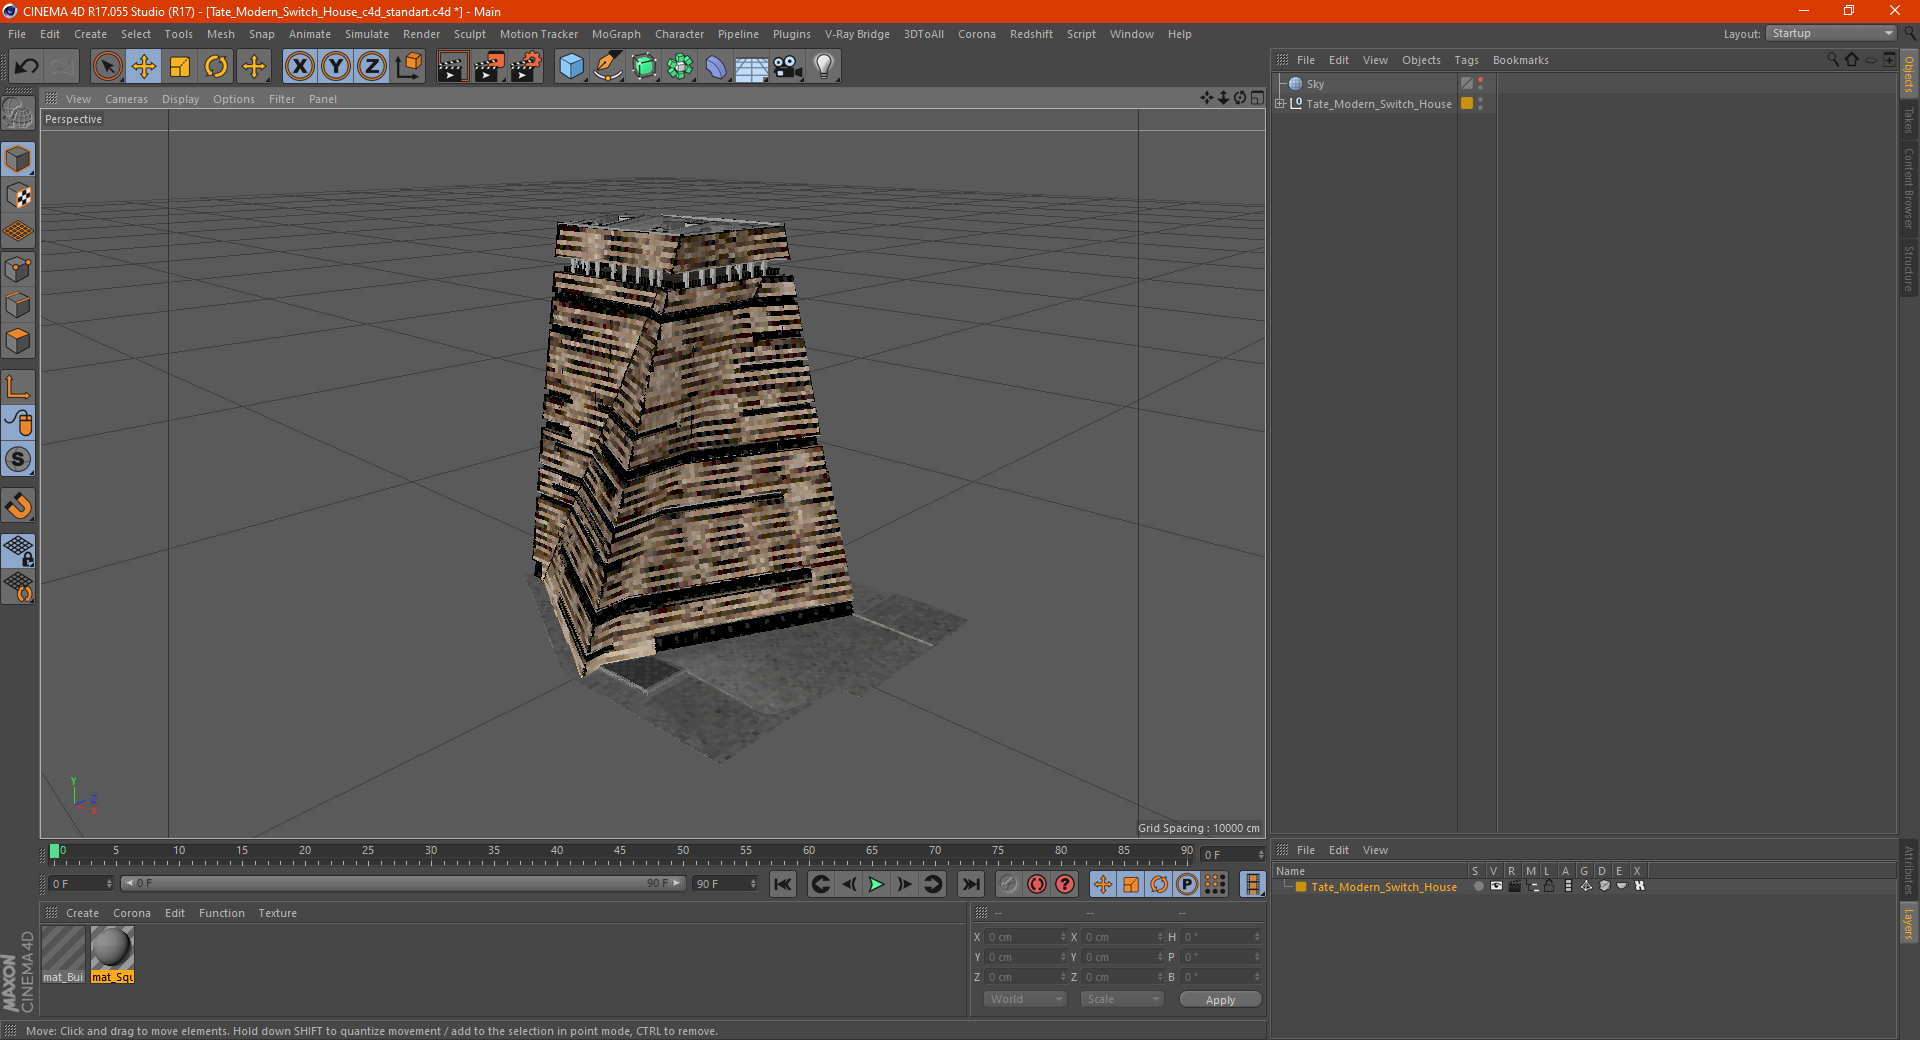Open the Simulate menu

(x=366, y=34)
